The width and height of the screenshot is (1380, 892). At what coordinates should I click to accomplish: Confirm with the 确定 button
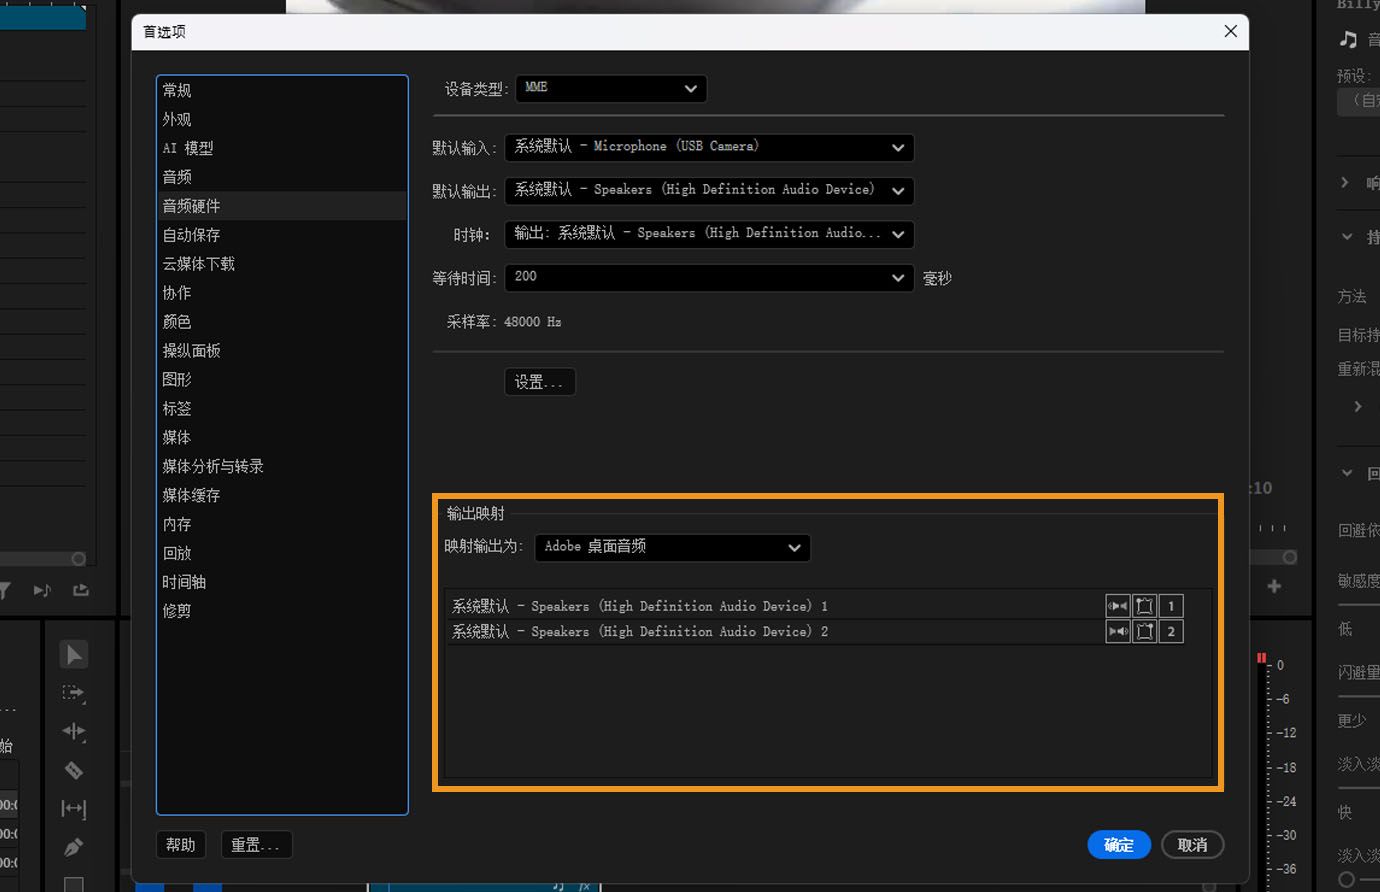[x=1119, y=845]
